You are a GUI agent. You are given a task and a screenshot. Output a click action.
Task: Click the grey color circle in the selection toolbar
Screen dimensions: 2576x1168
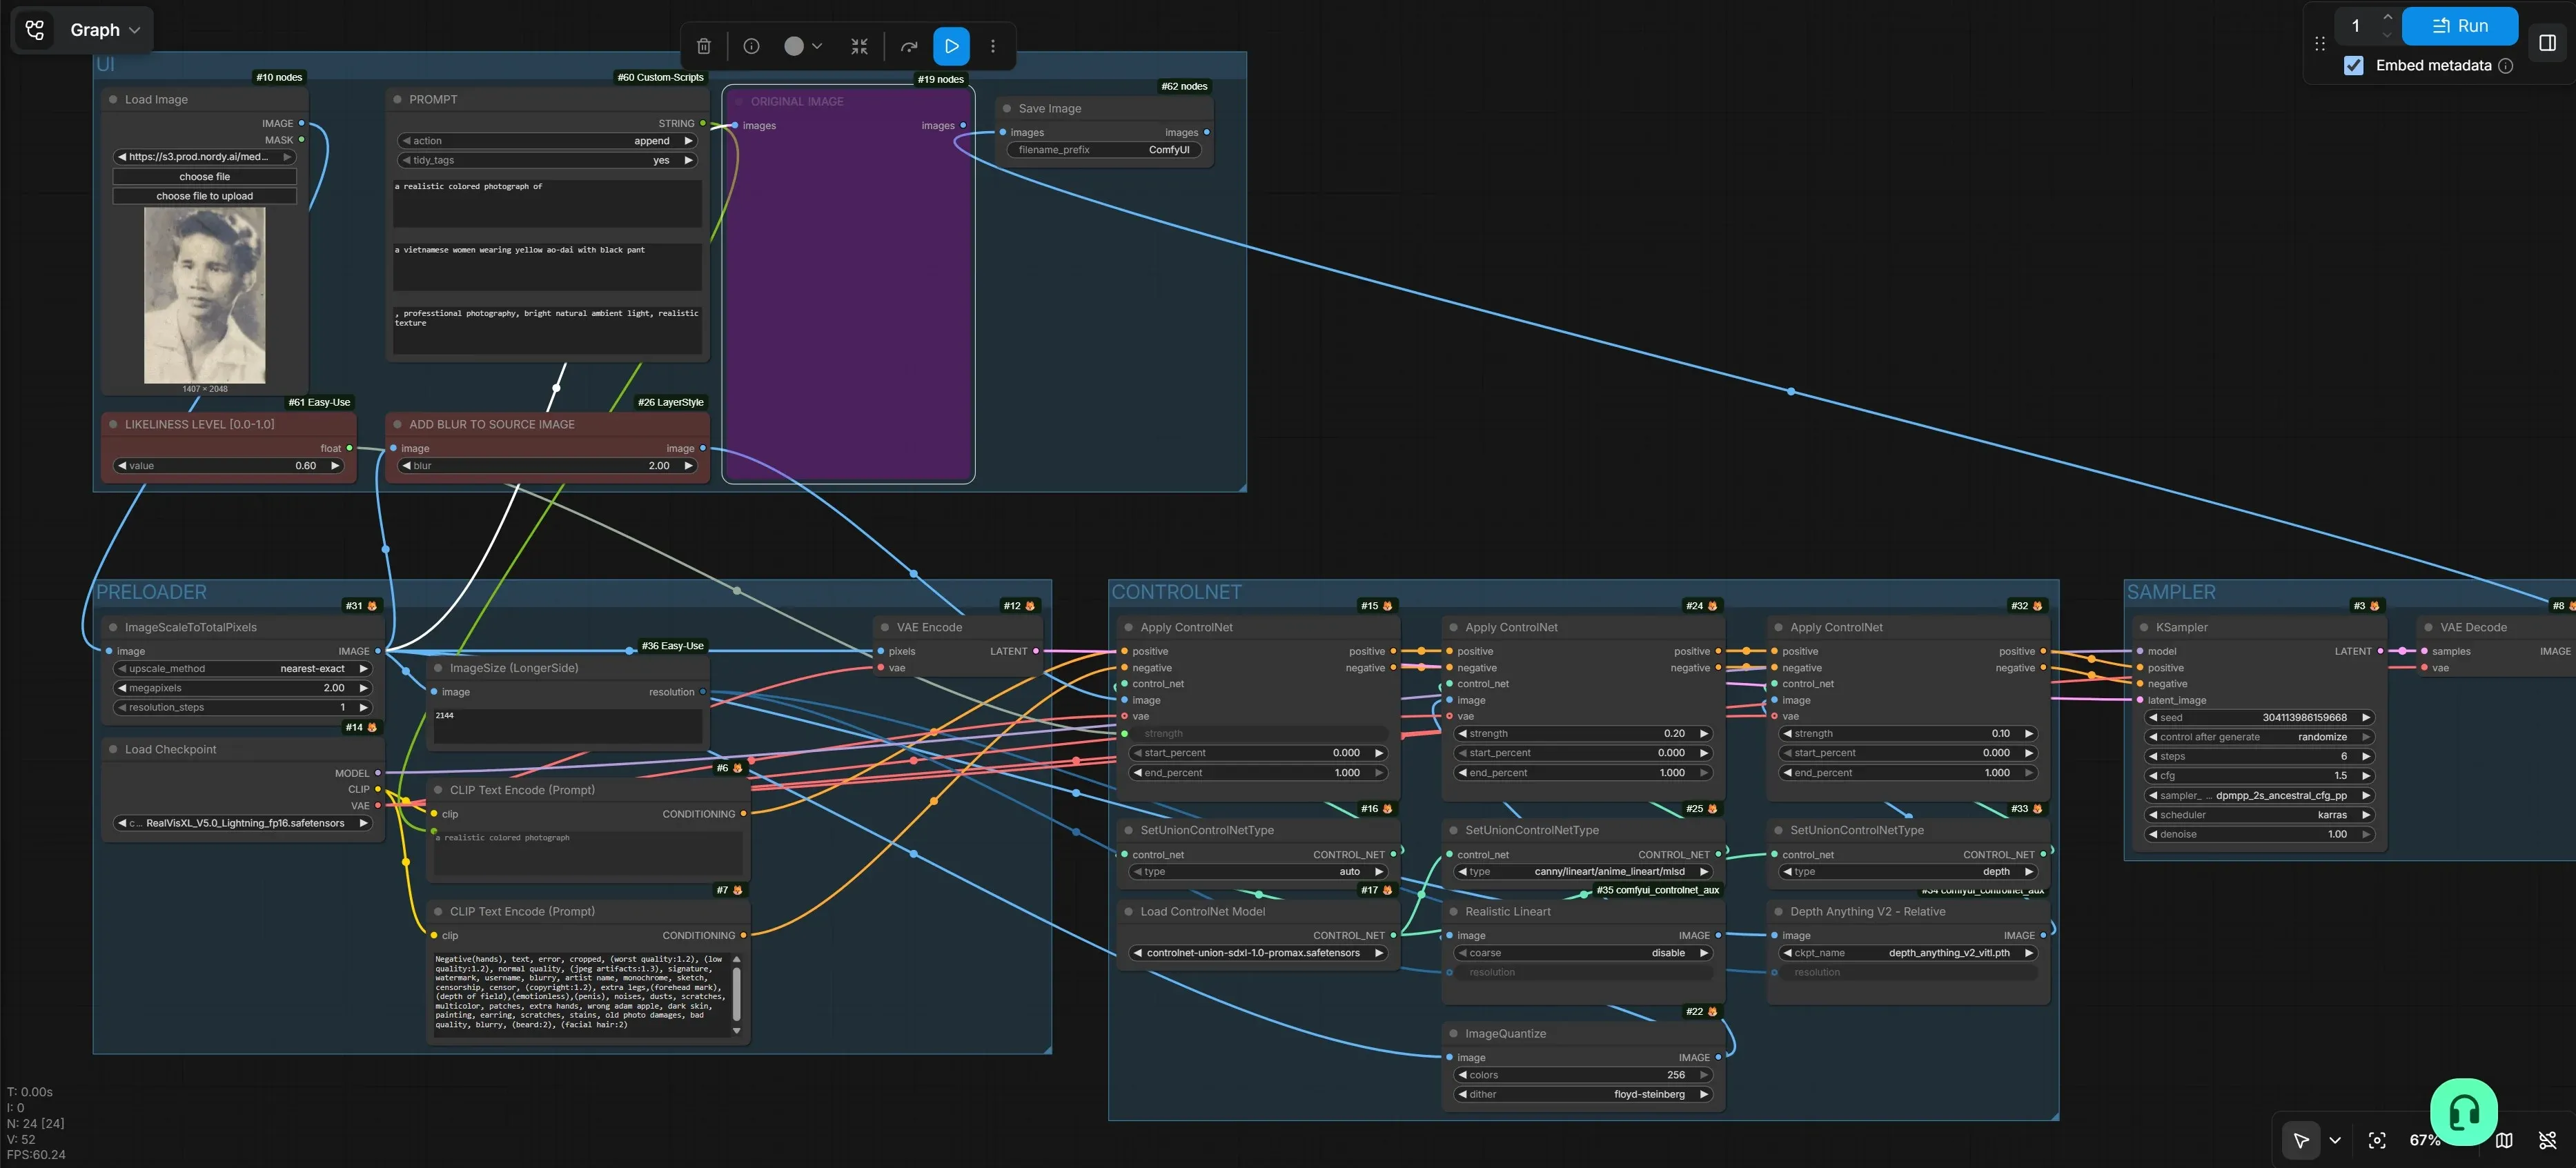(794, 46)
